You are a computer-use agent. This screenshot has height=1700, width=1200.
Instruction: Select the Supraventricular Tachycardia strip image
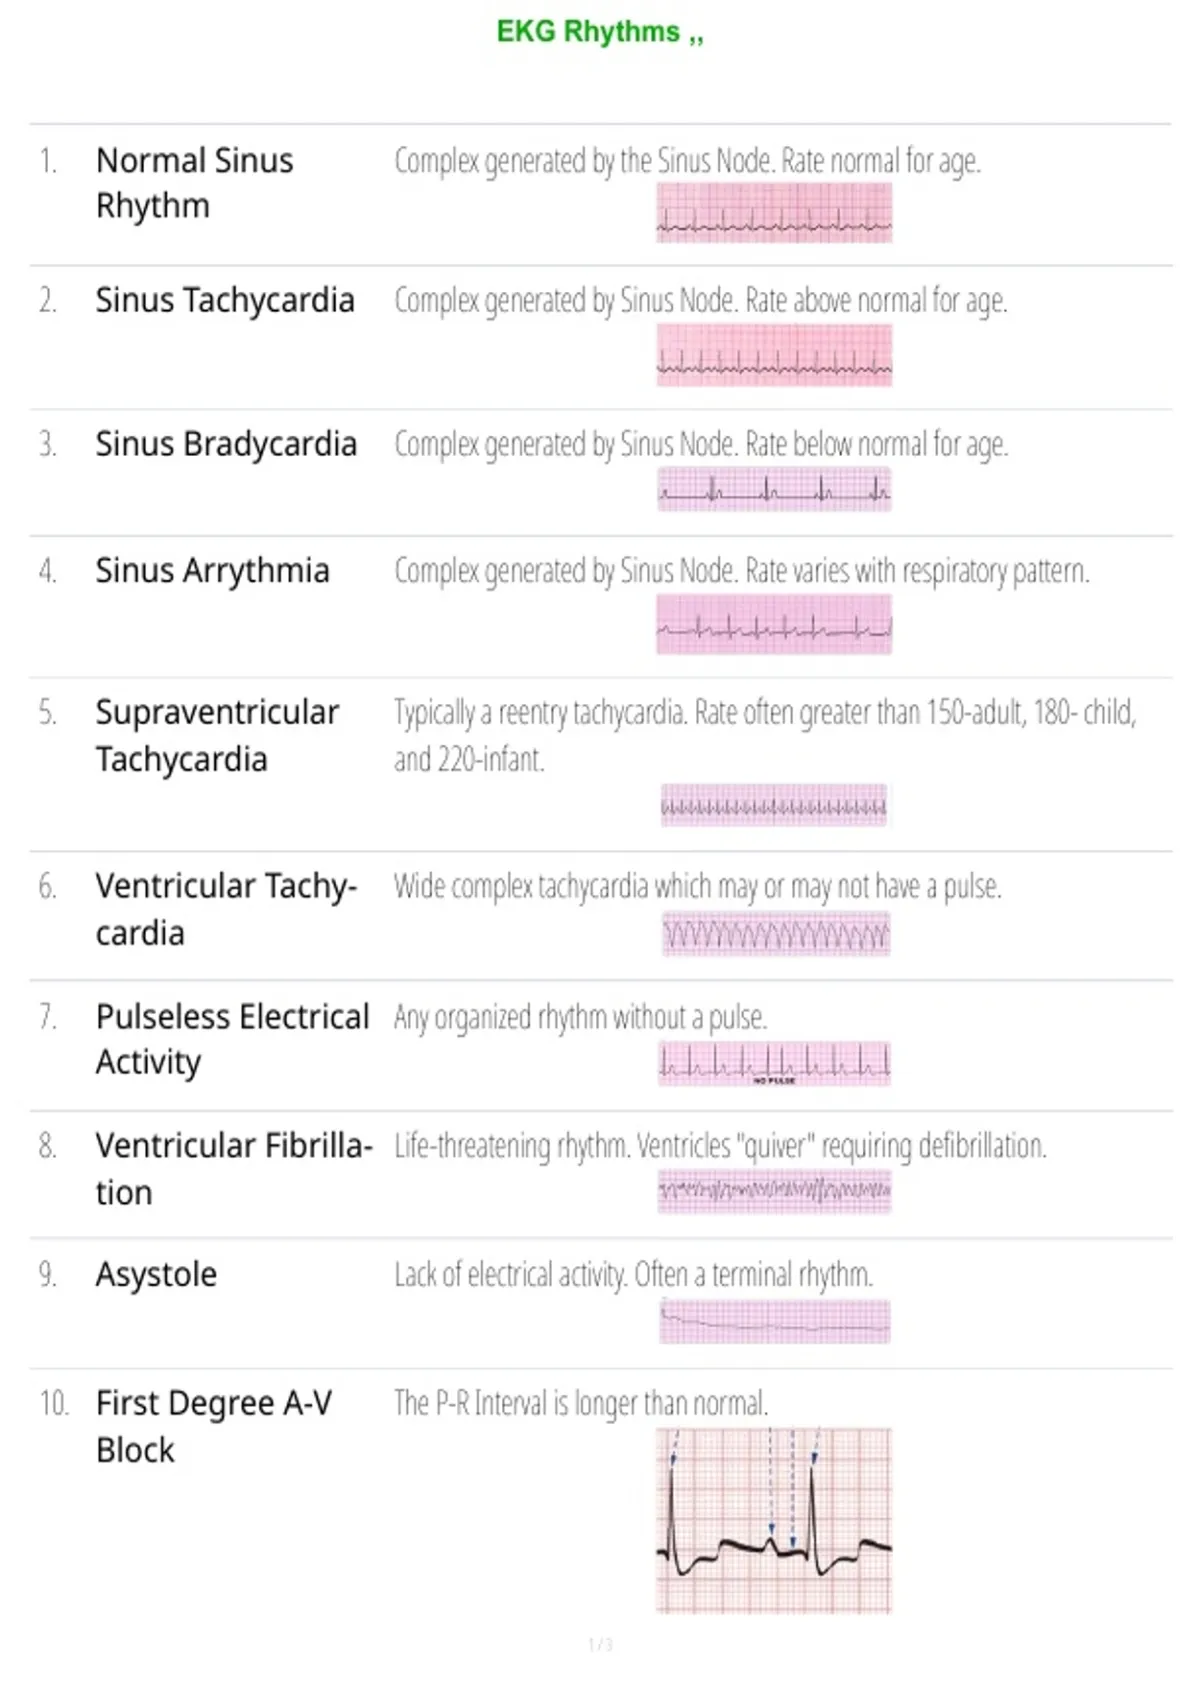tap(774, 806)
